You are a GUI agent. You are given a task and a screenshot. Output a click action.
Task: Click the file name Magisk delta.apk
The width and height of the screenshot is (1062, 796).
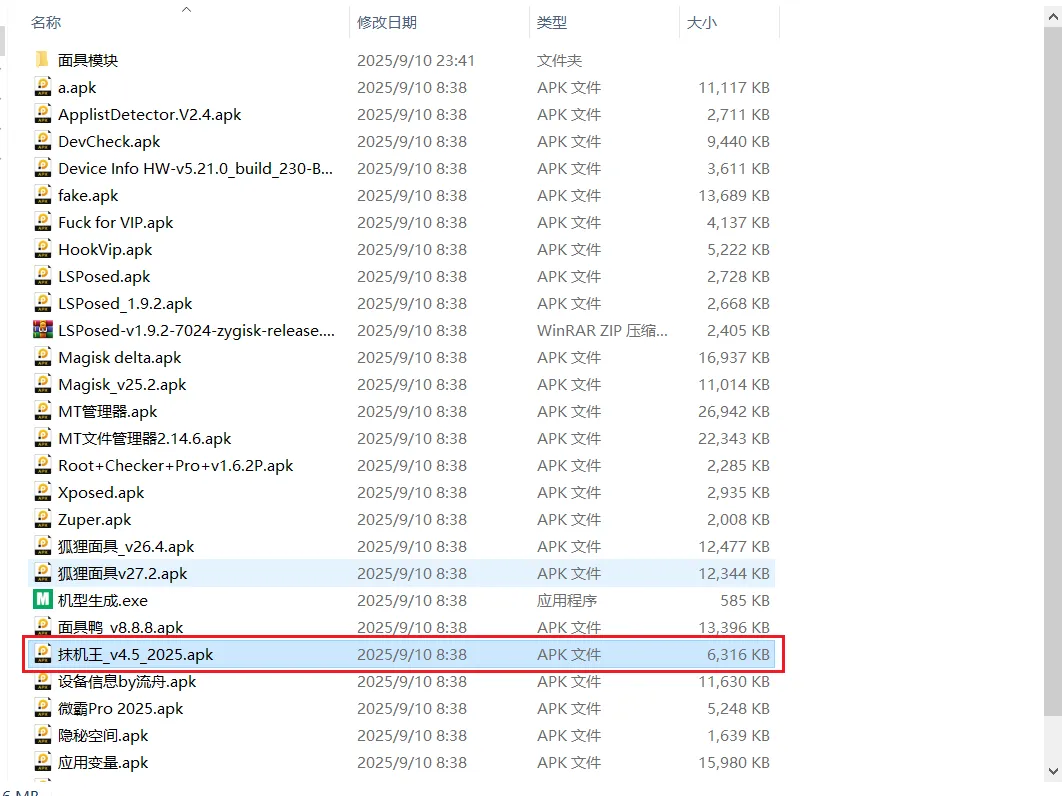[x=120, y=358]
